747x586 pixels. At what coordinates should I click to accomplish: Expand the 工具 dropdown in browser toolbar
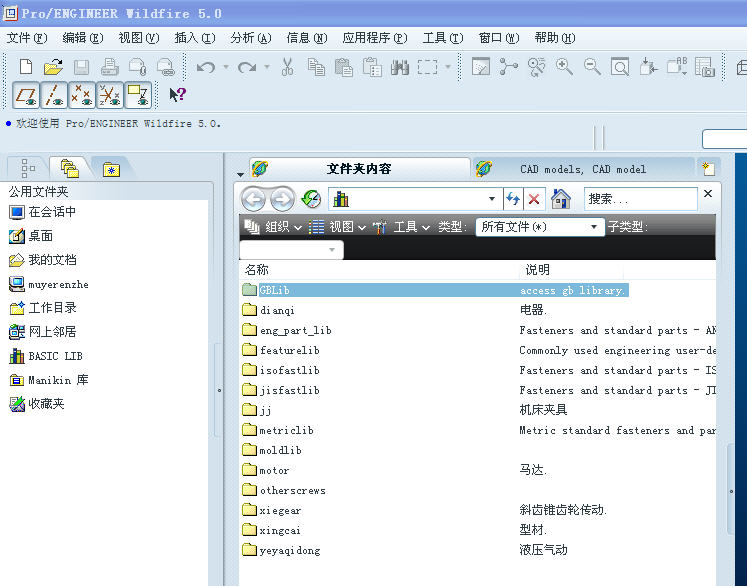(x=401, y=227)
